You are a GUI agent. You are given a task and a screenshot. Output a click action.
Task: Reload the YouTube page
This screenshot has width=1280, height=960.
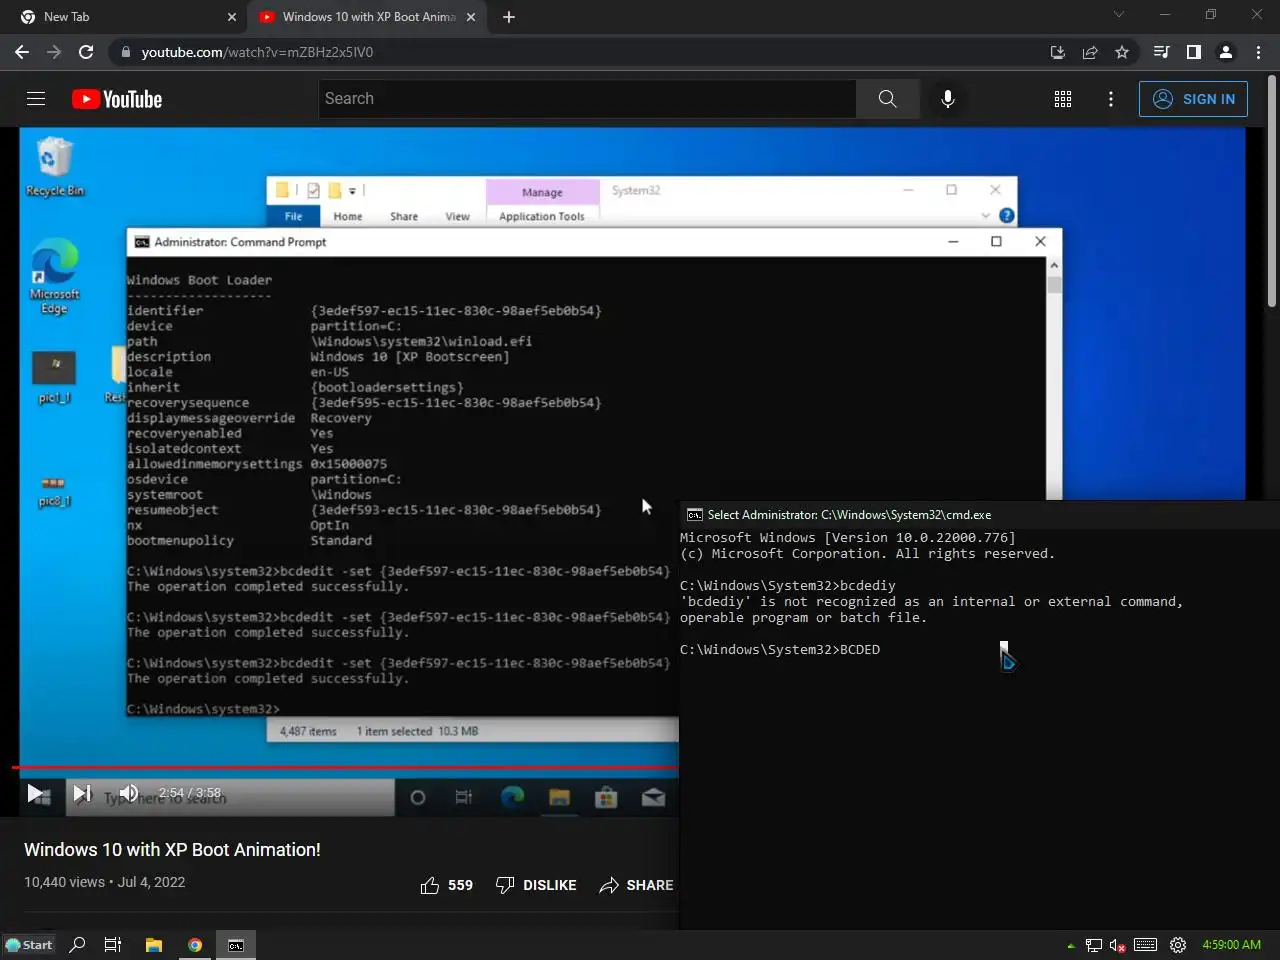tap(86, 52)
